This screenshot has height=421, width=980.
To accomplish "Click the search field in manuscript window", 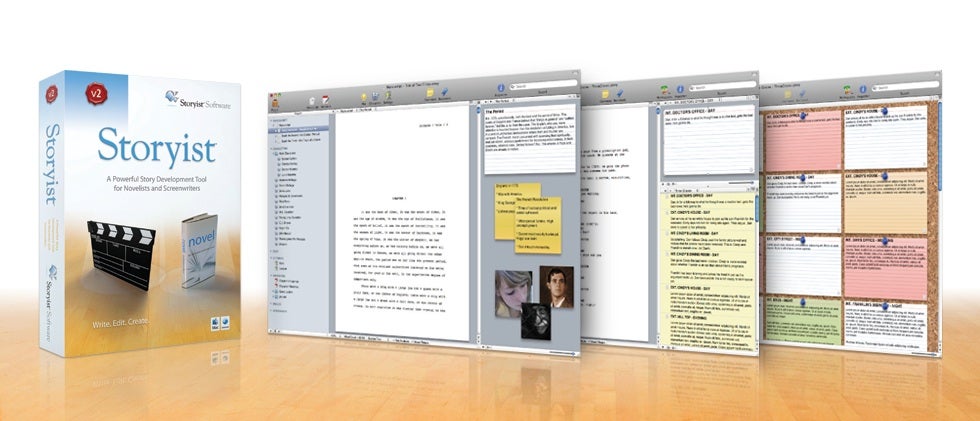I will (542, 86).
